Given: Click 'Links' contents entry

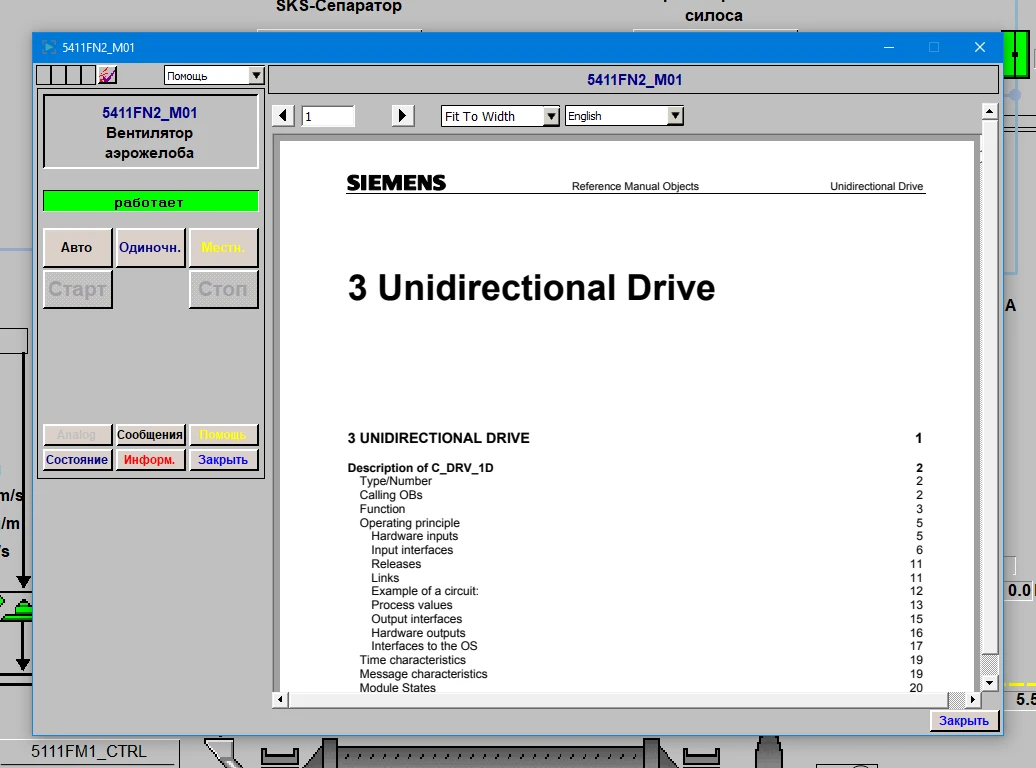Looking at the screenshot, I should point(385,578).
